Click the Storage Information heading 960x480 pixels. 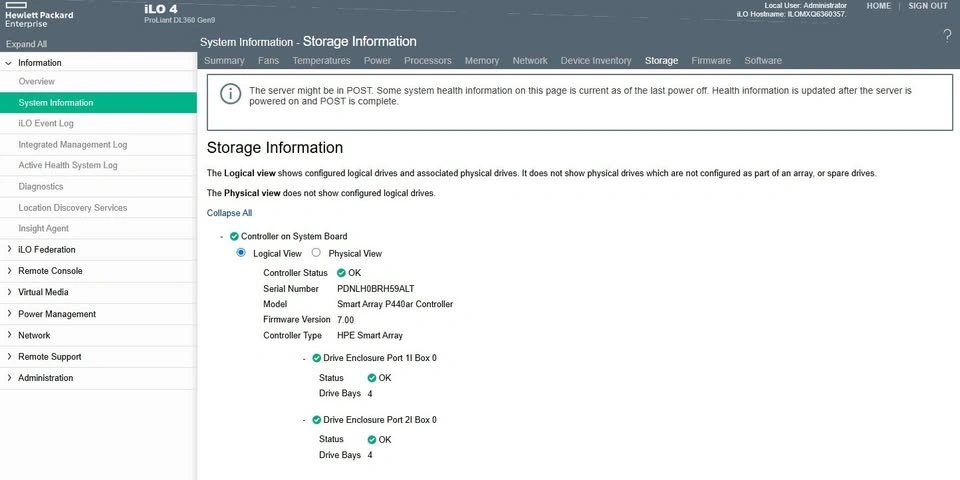(x=275, y=148)
